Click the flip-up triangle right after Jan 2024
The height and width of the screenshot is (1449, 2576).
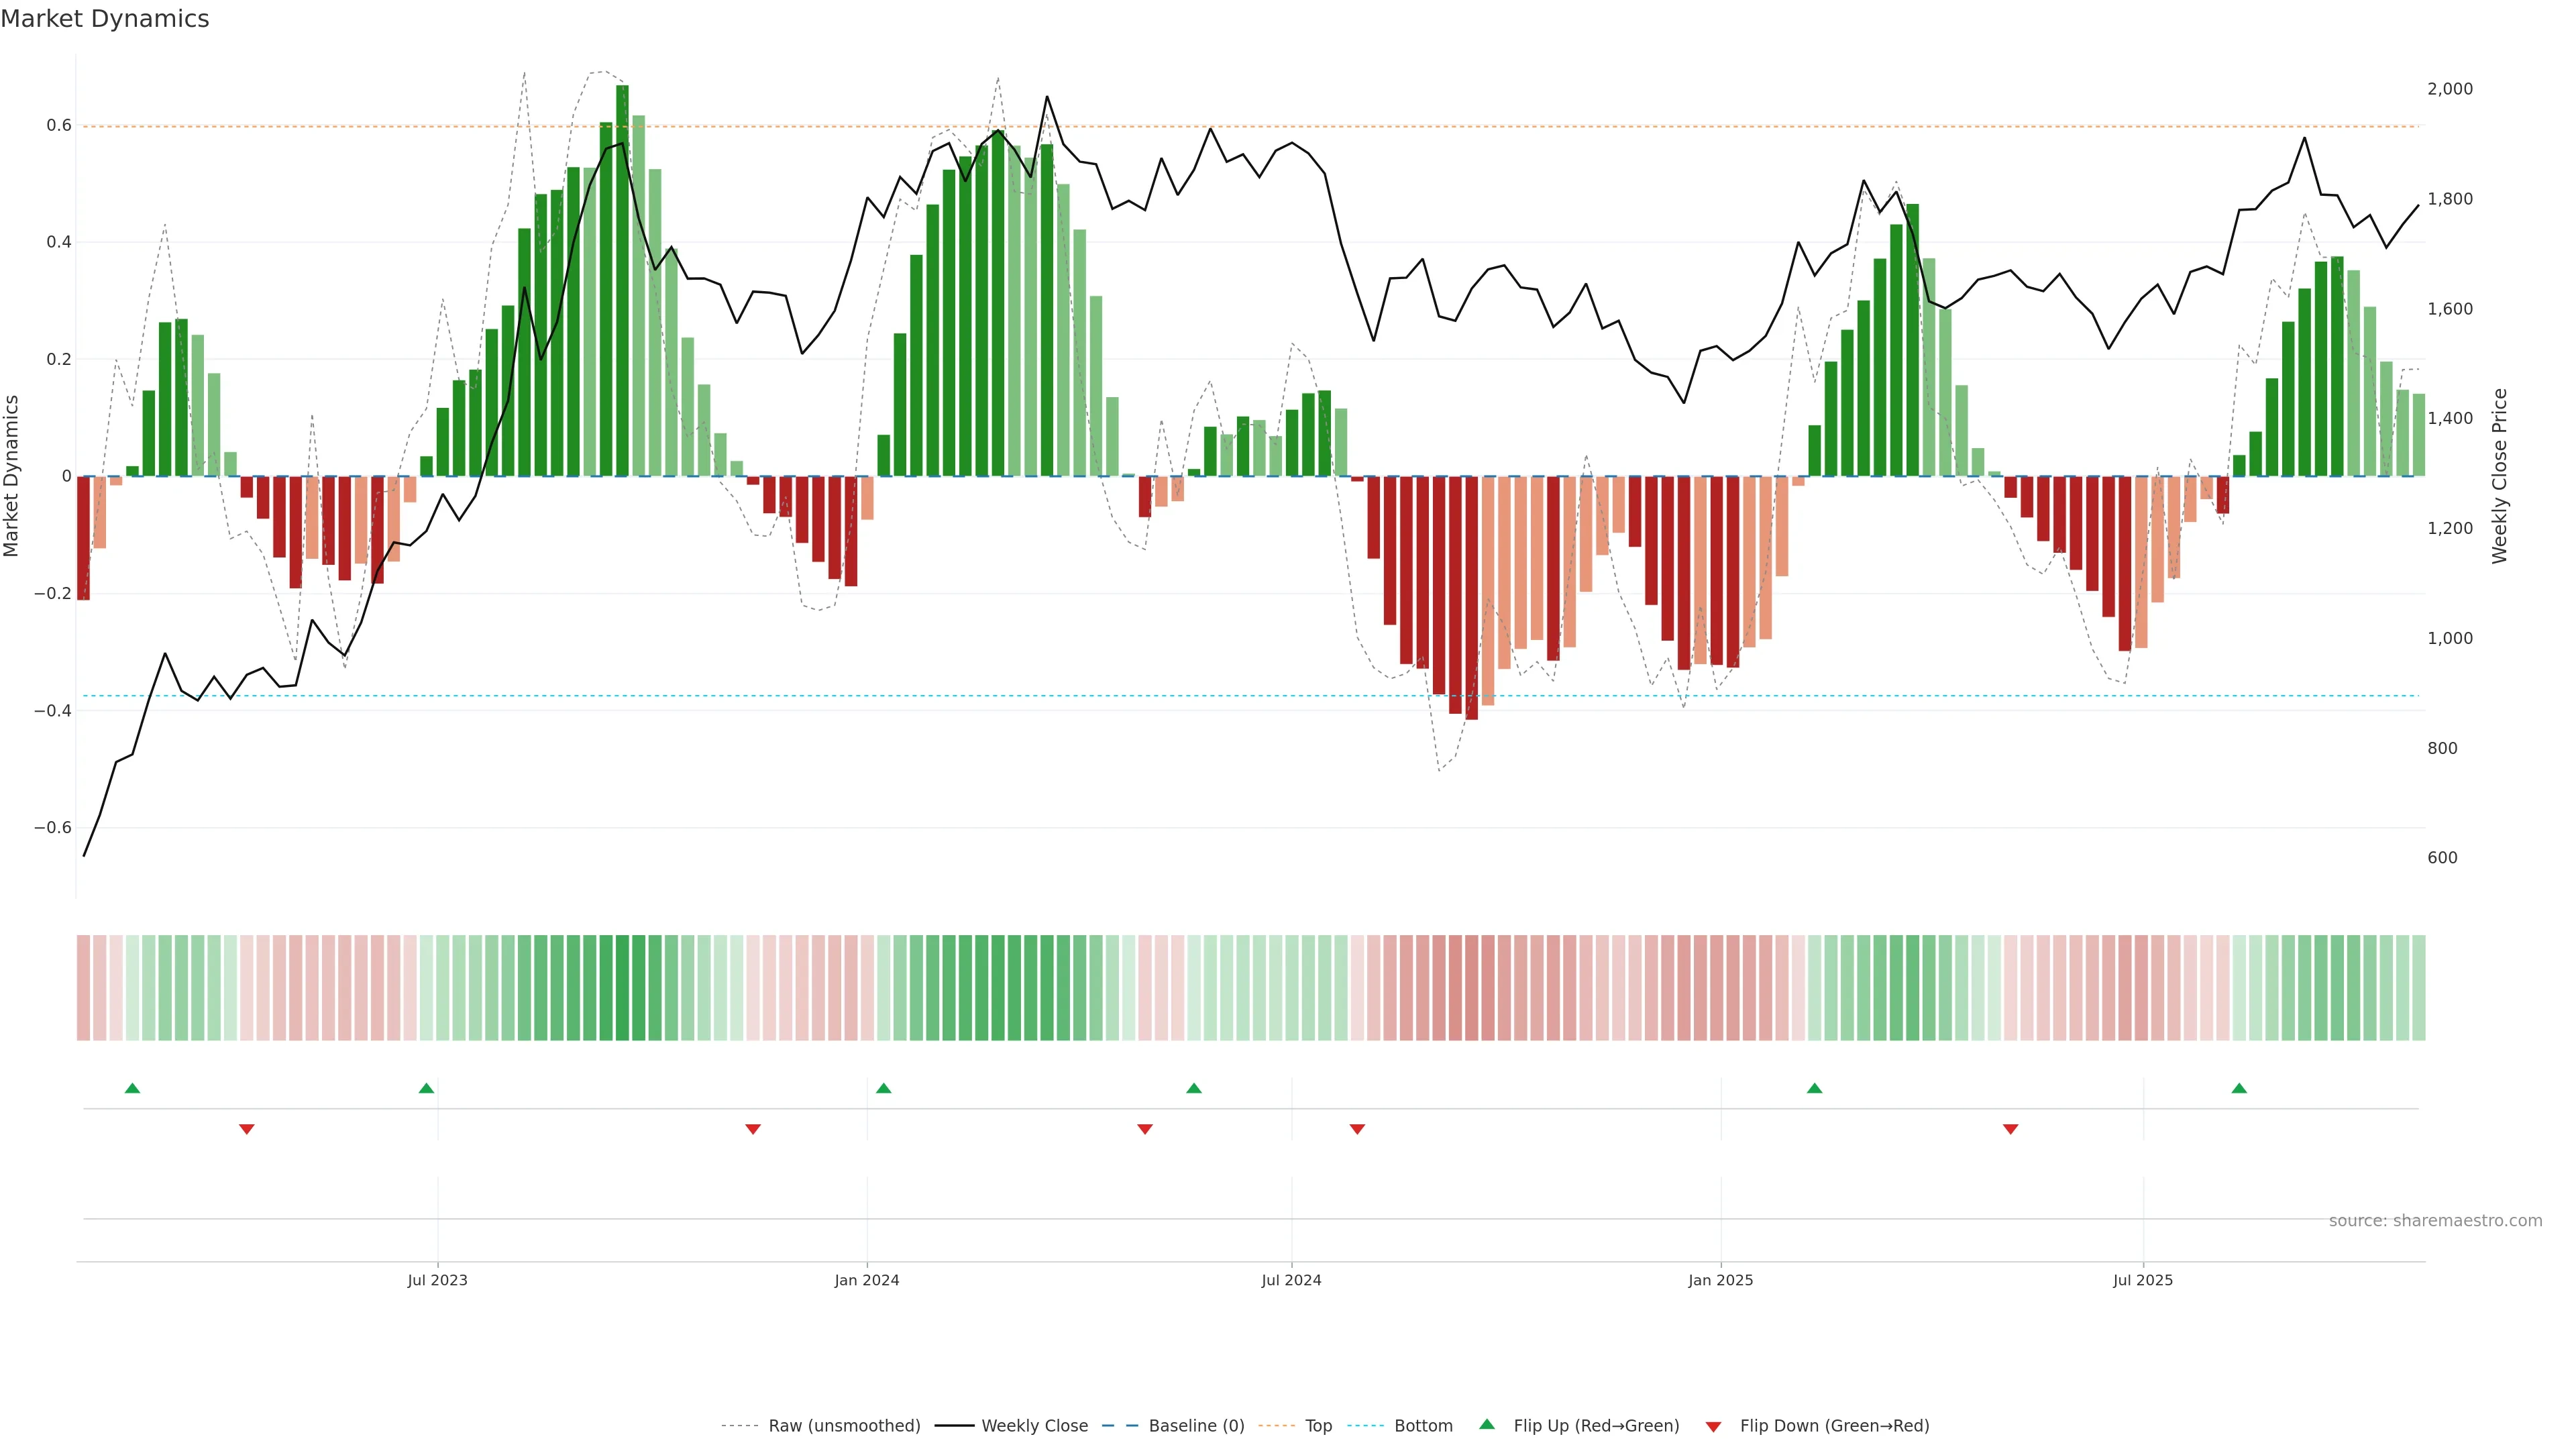click(883, 1088)
